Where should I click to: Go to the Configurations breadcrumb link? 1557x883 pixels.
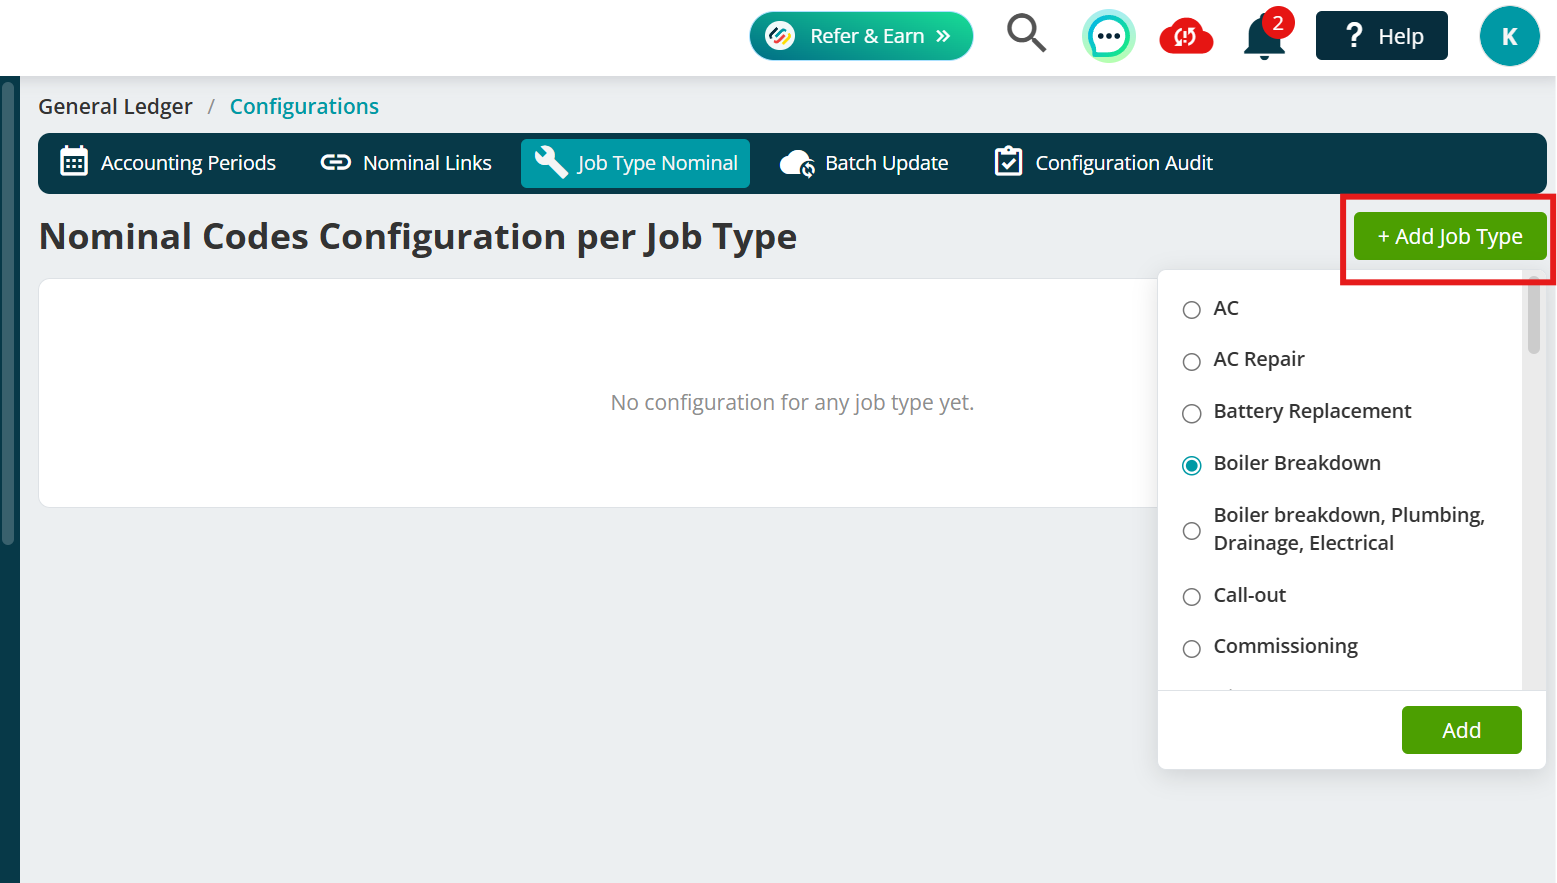304,106
